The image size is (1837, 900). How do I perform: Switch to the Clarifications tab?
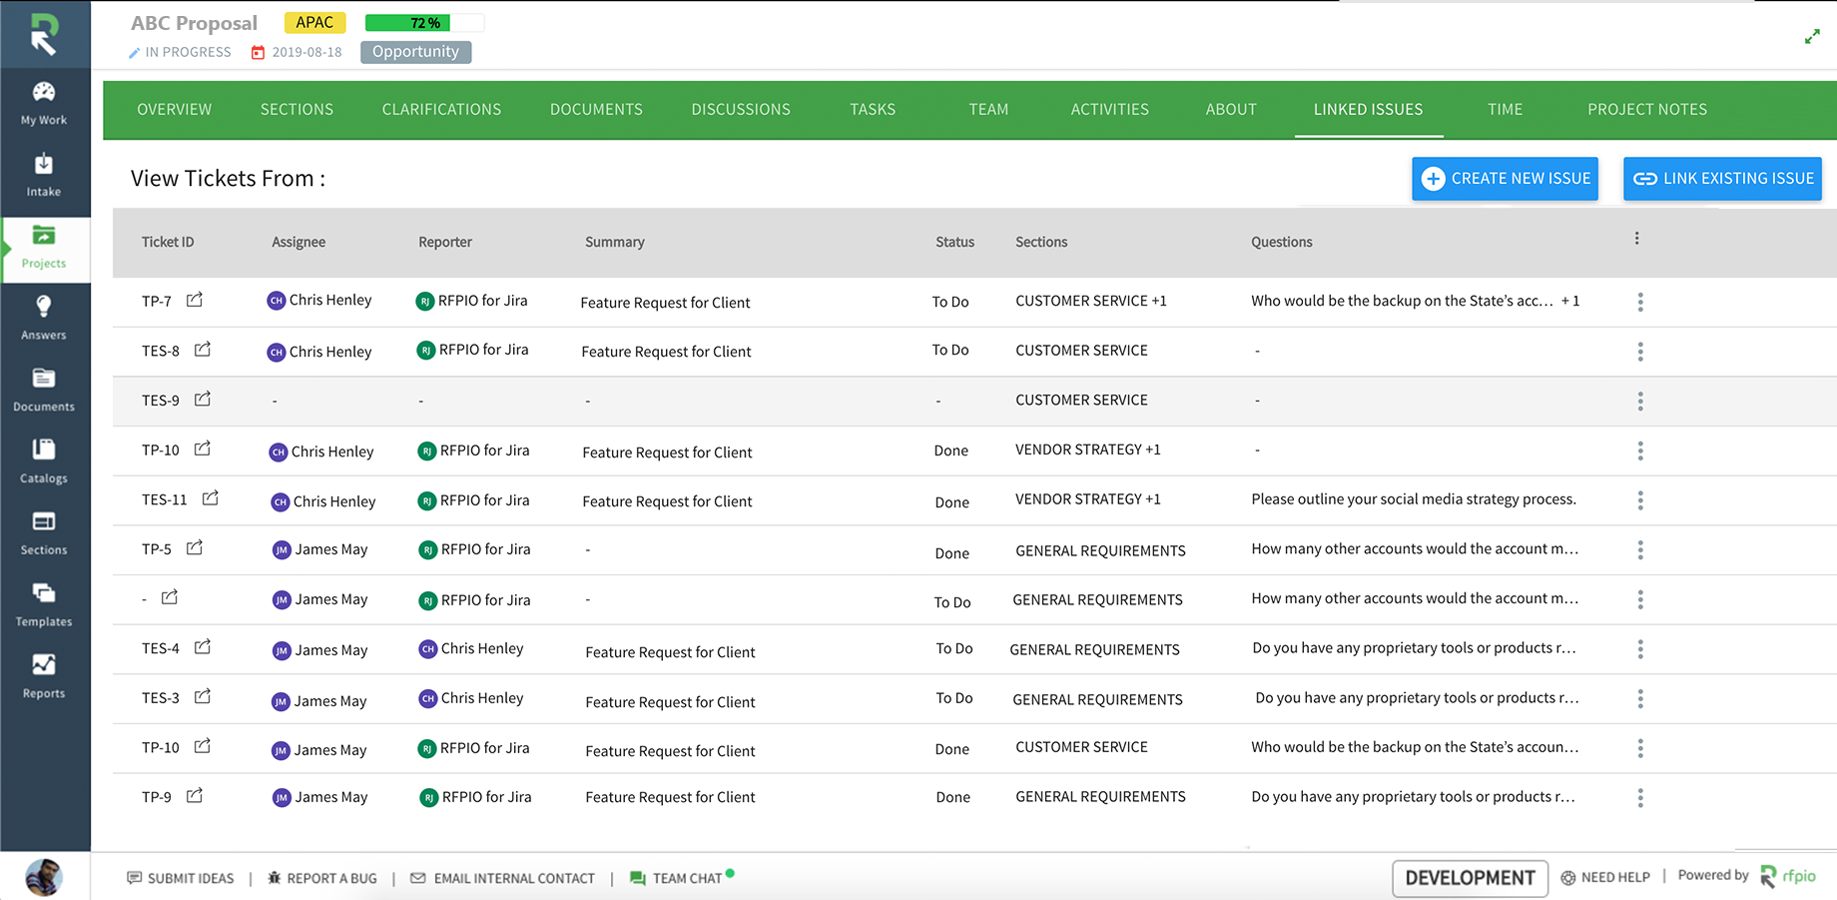coord(441,109)
